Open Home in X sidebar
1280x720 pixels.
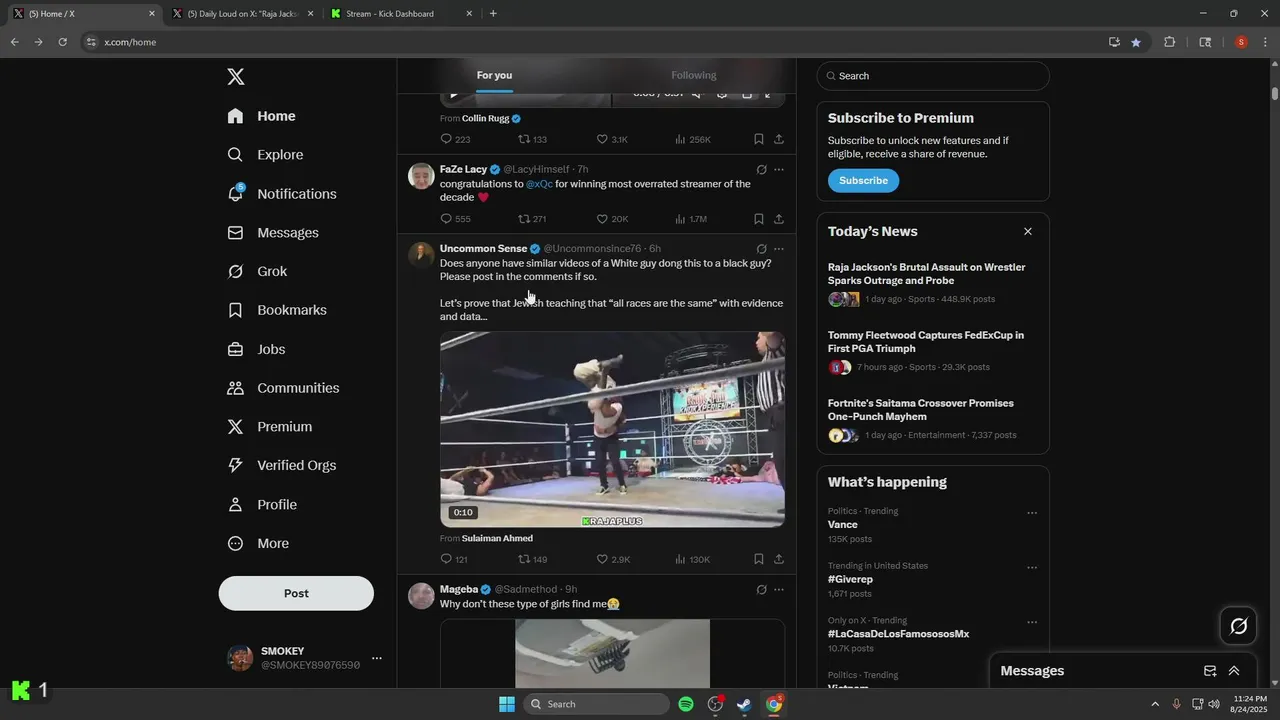(x=262, y=116)
